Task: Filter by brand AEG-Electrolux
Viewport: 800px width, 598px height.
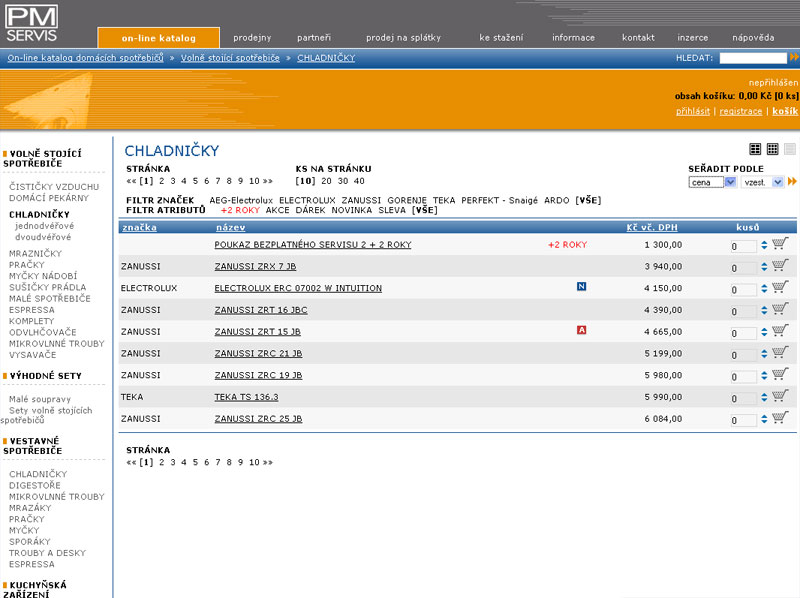Action: (241, 201)
